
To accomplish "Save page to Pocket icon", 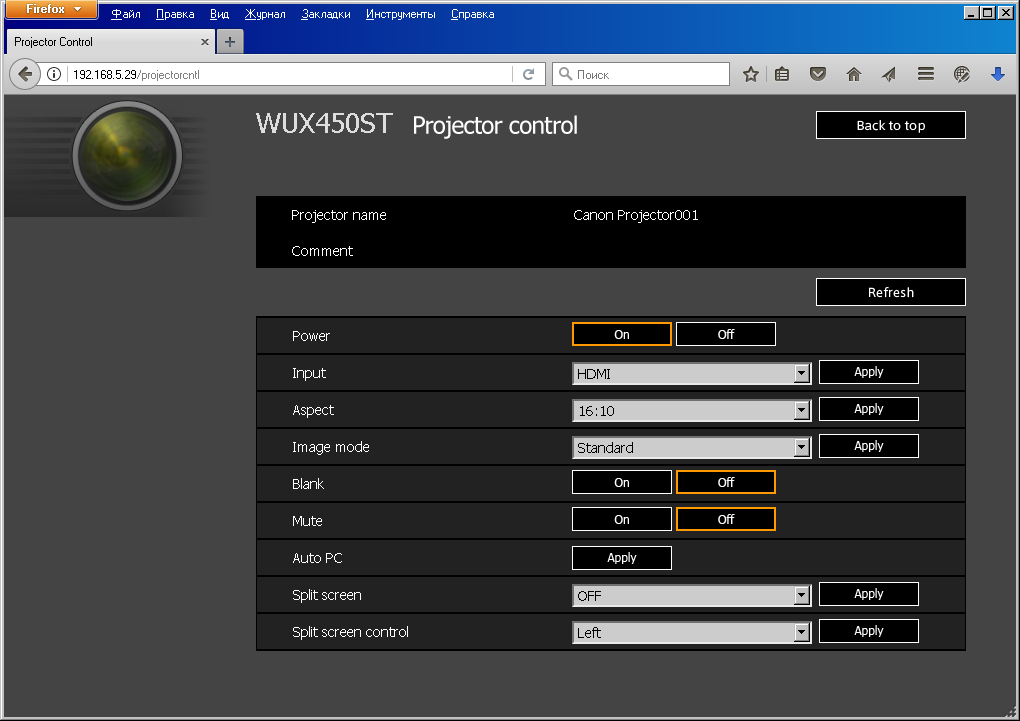I will (818, 74).
